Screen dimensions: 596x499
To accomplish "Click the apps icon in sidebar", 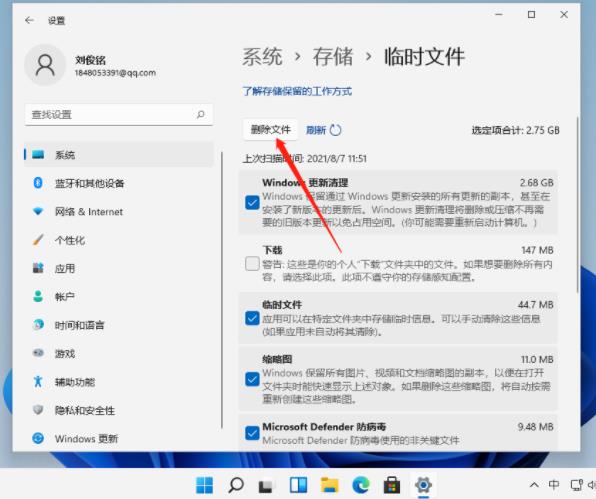I will coord(38,268).
